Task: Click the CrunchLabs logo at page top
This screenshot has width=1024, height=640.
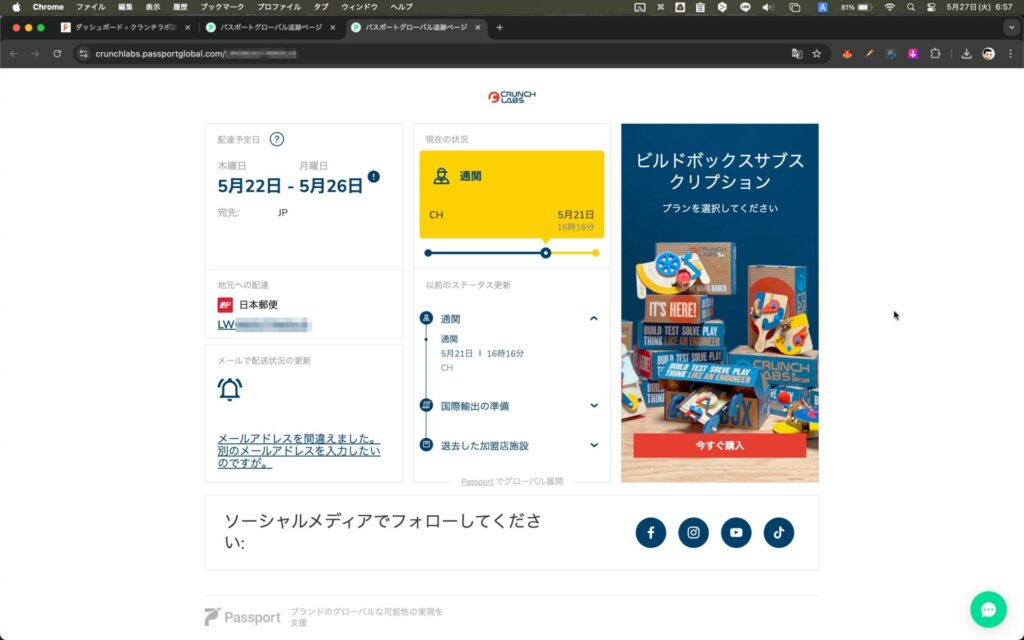Action: (x=512, y=97)
